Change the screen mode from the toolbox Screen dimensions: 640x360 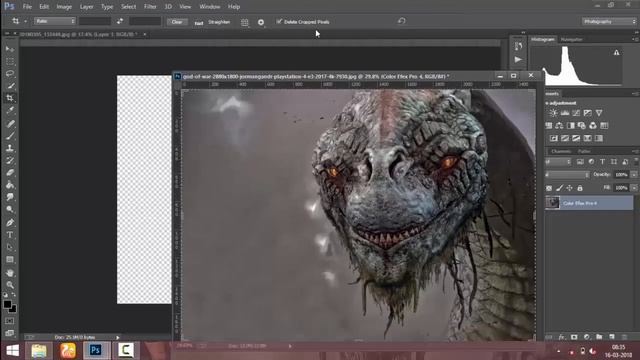click(10, 333)
